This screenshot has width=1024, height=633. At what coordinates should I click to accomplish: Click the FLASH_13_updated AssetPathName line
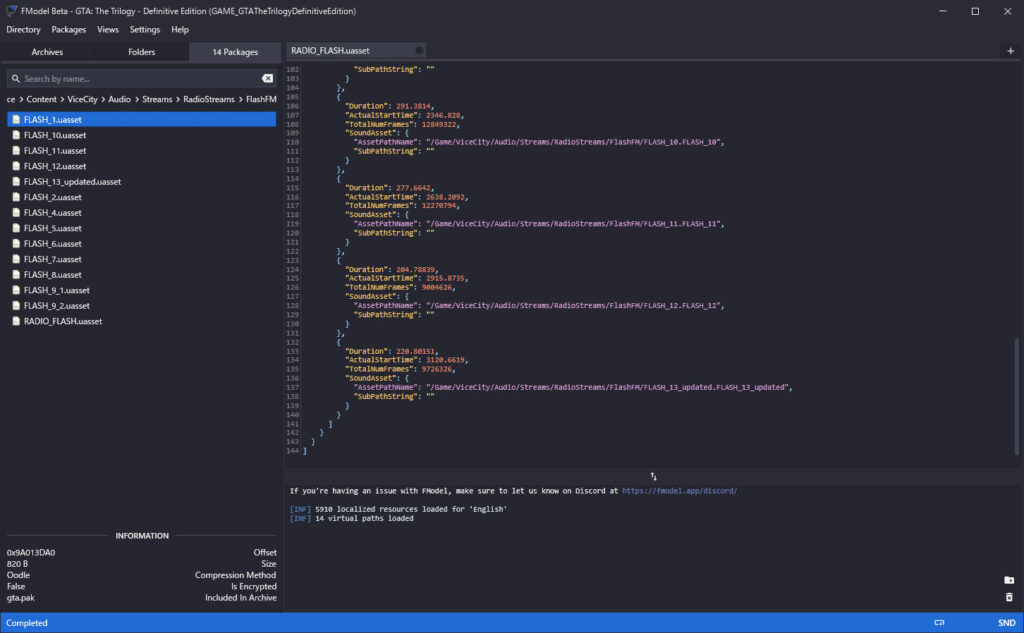click(572, 387)
